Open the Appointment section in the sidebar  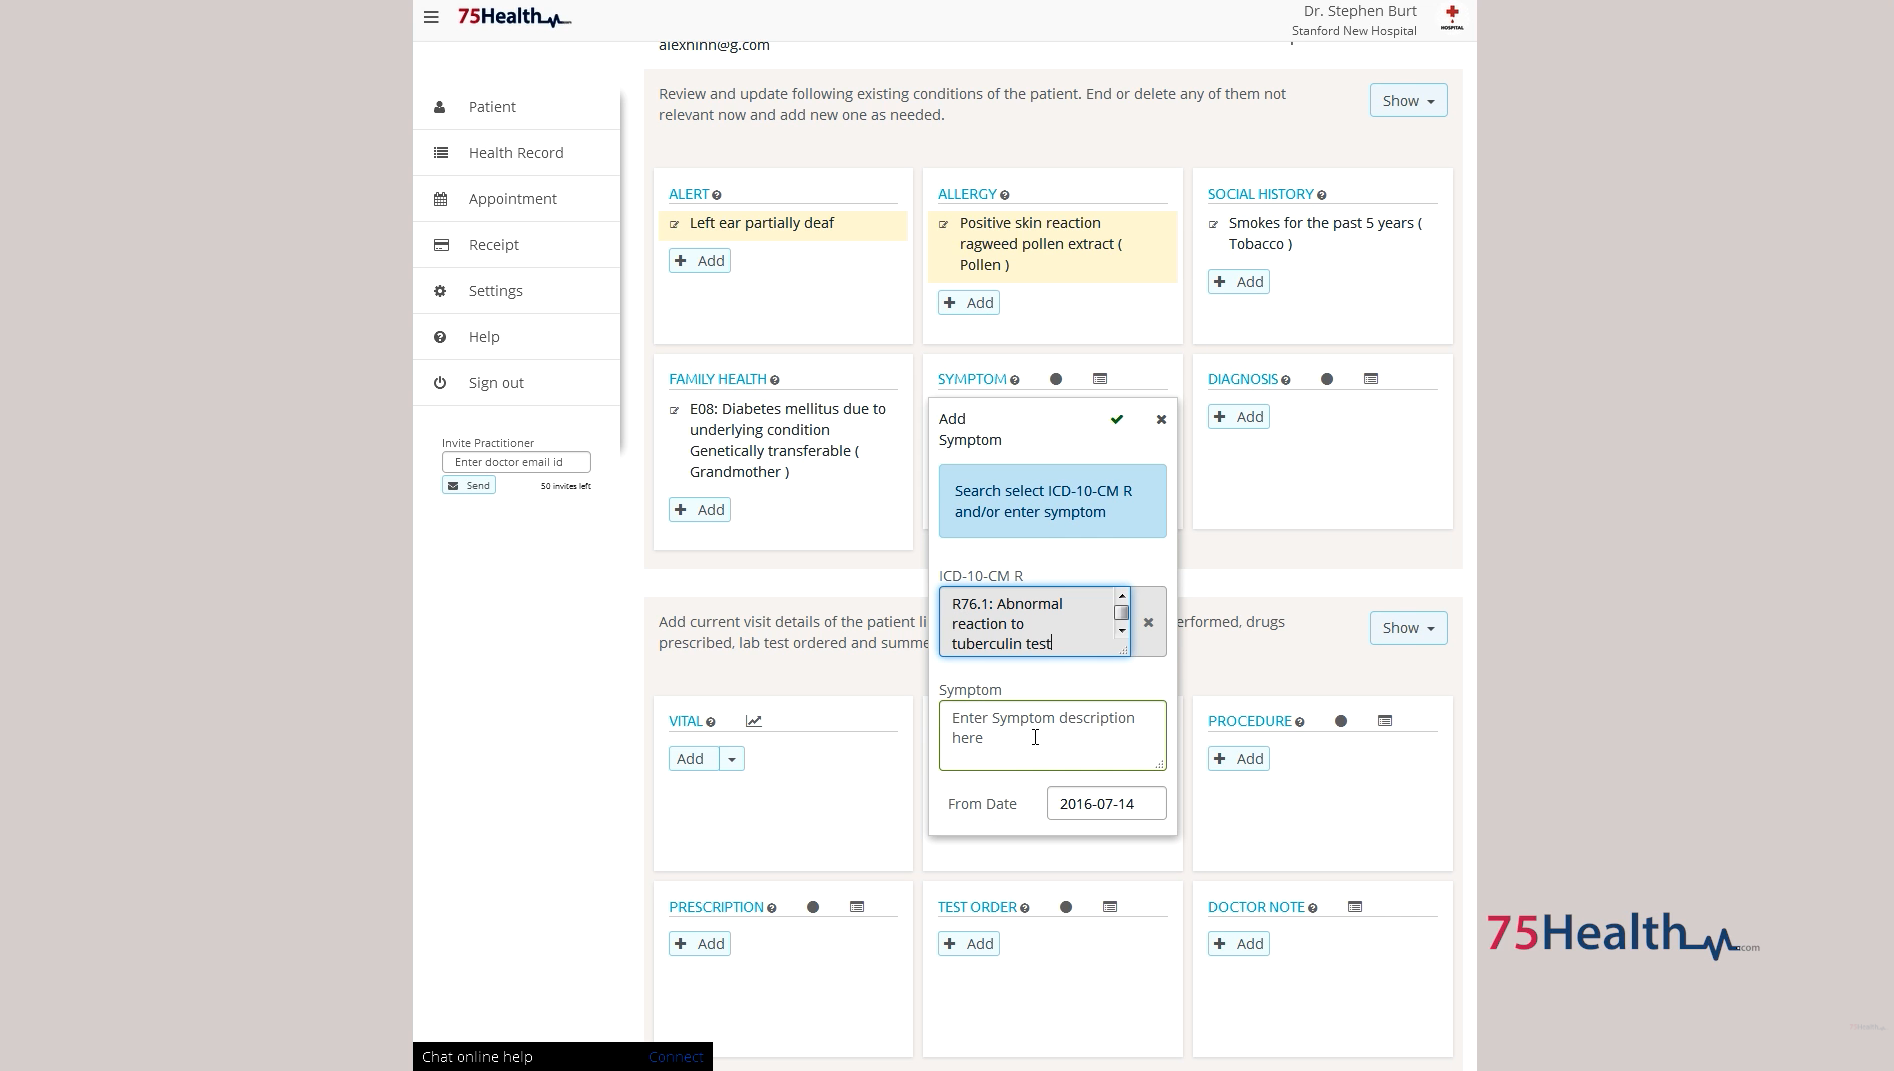click(x=511, y=198)
